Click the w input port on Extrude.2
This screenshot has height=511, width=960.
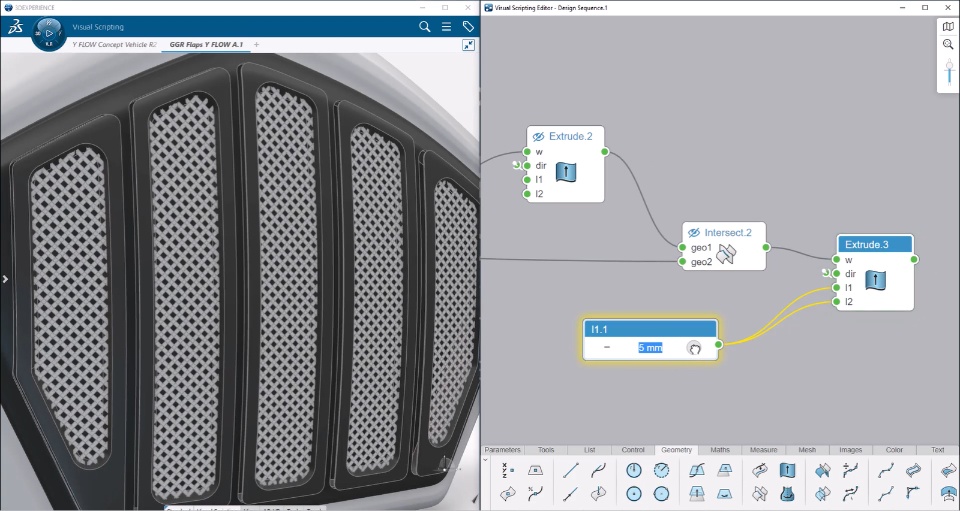coord(527,152)
